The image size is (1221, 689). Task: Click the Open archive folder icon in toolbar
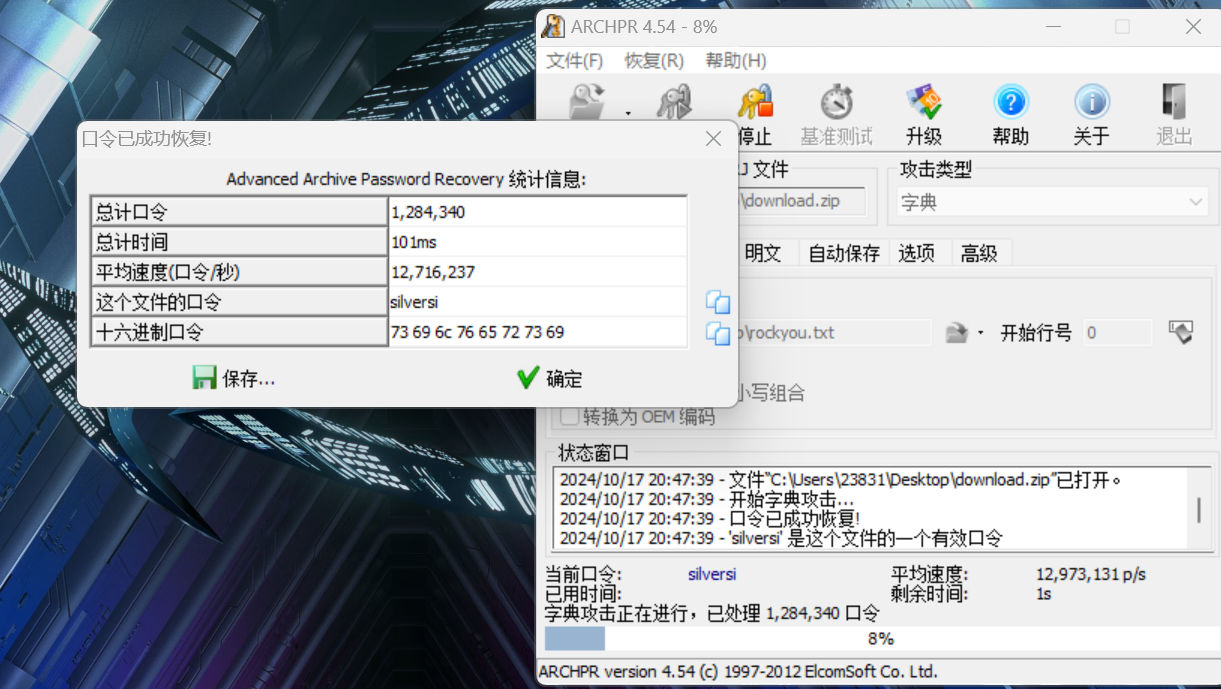pos(587,102)
